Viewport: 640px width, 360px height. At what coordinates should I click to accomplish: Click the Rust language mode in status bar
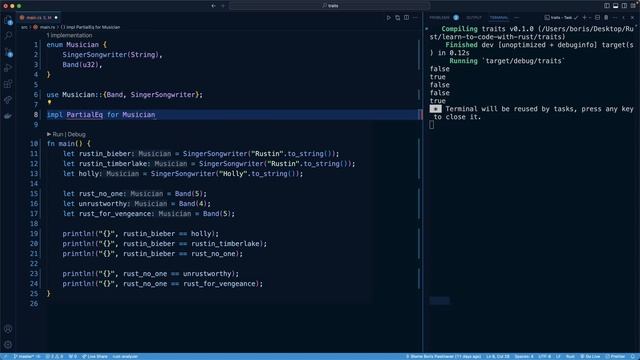click(570, 356)
